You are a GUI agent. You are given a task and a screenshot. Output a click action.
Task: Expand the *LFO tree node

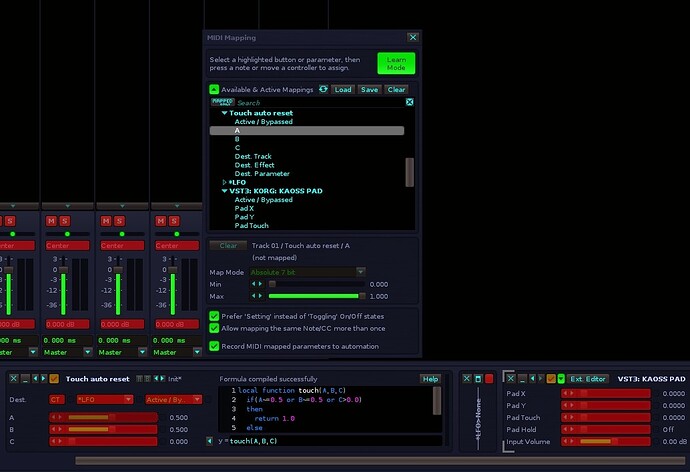coord(225,182)
